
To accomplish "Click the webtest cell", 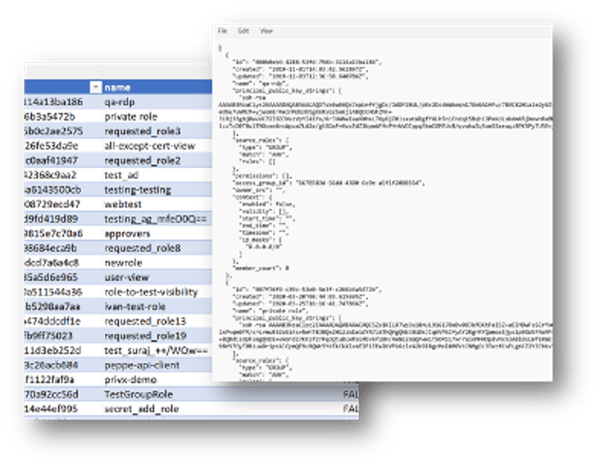I will tap(122, 203).
